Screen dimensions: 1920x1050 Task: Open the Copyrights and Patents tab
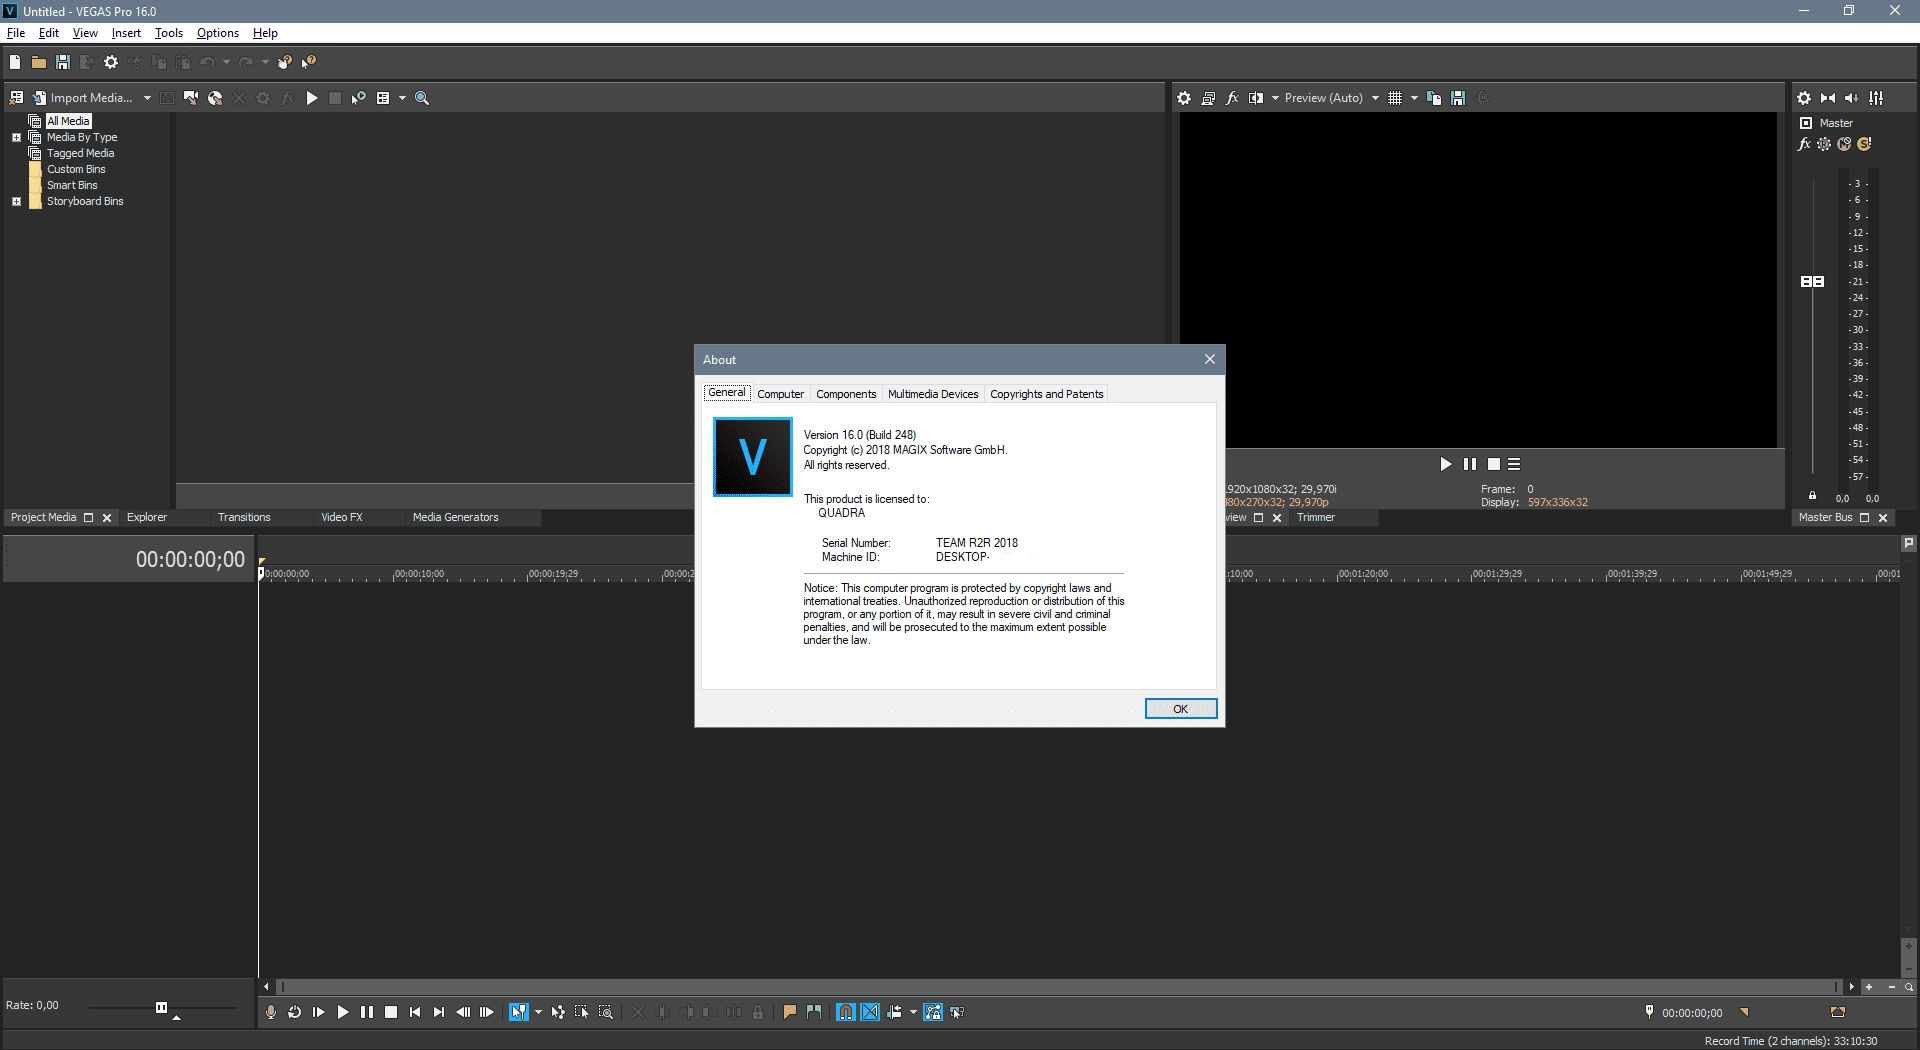[x=1047, y=394]
